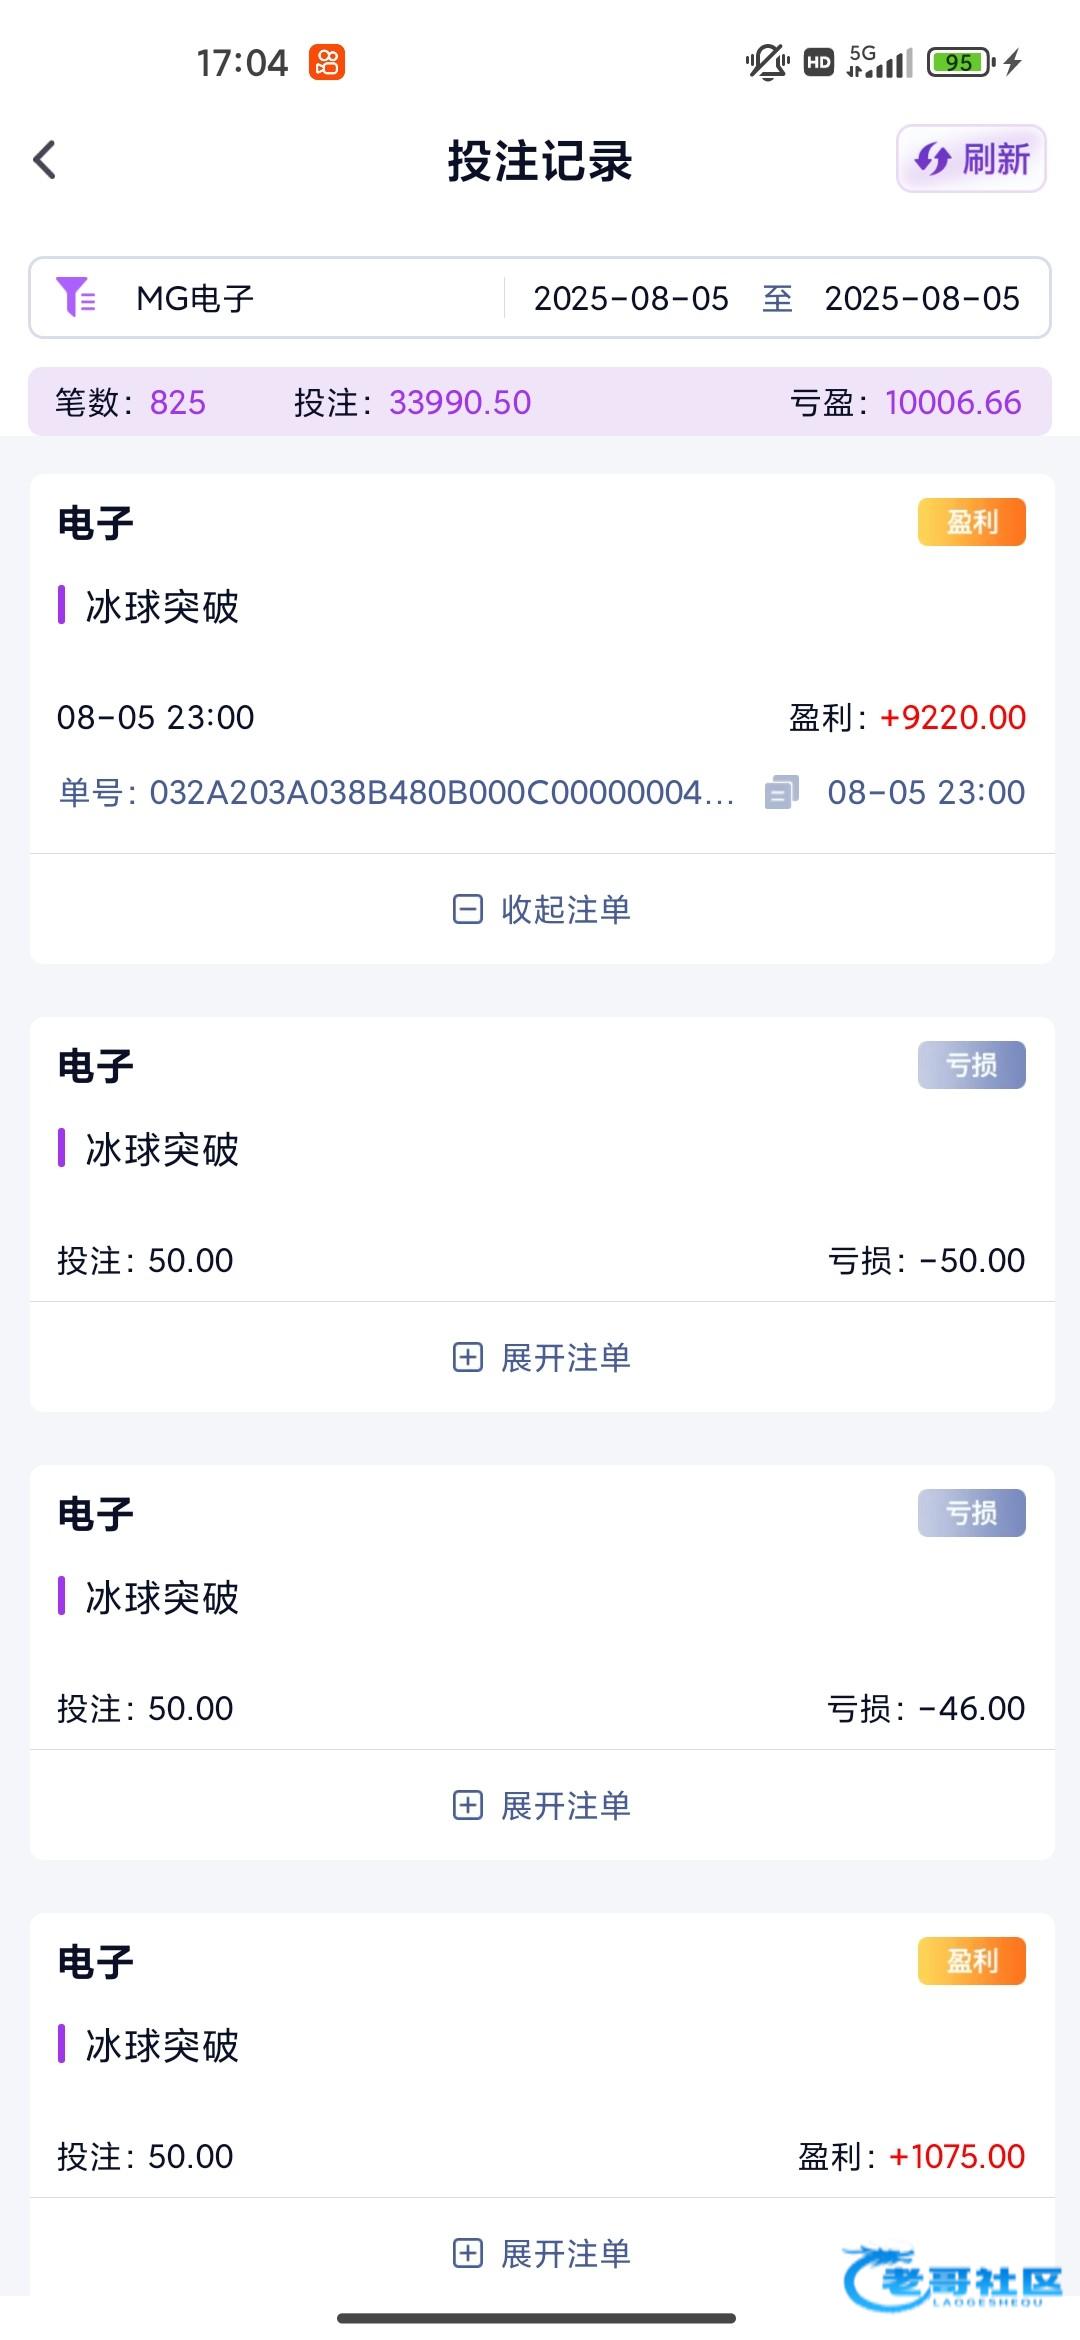1080x2340 pixels.
Task: Copy the order number with copy icon
Action: point(781,793)
